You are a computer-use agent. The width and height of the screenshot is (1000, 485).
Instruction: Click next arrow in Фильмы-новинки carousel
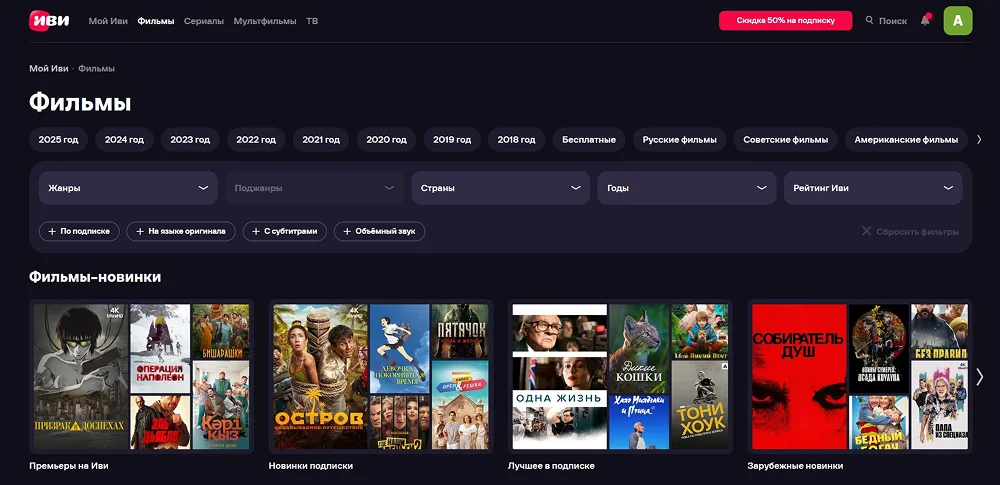pyautogui.click(x=979, y=376)
